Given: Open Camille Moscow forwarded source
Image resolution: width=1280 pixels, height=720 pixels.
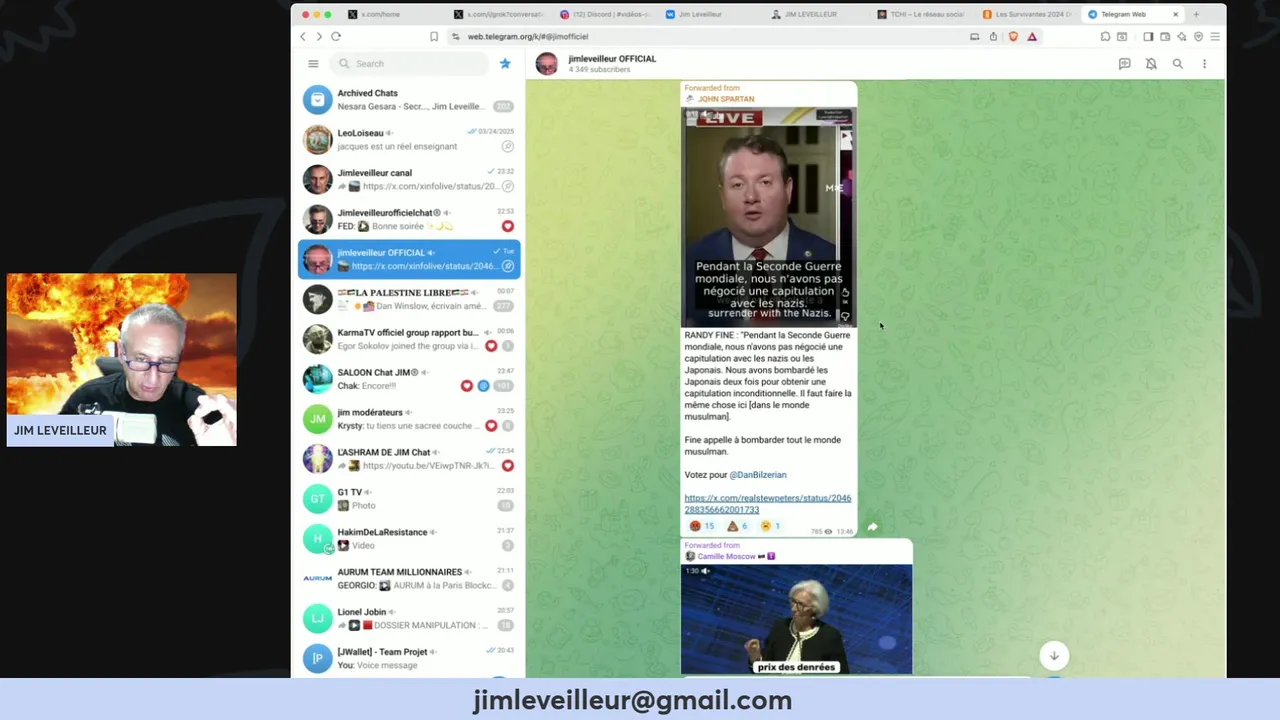Looking at the screenshot, I should 729,556.
